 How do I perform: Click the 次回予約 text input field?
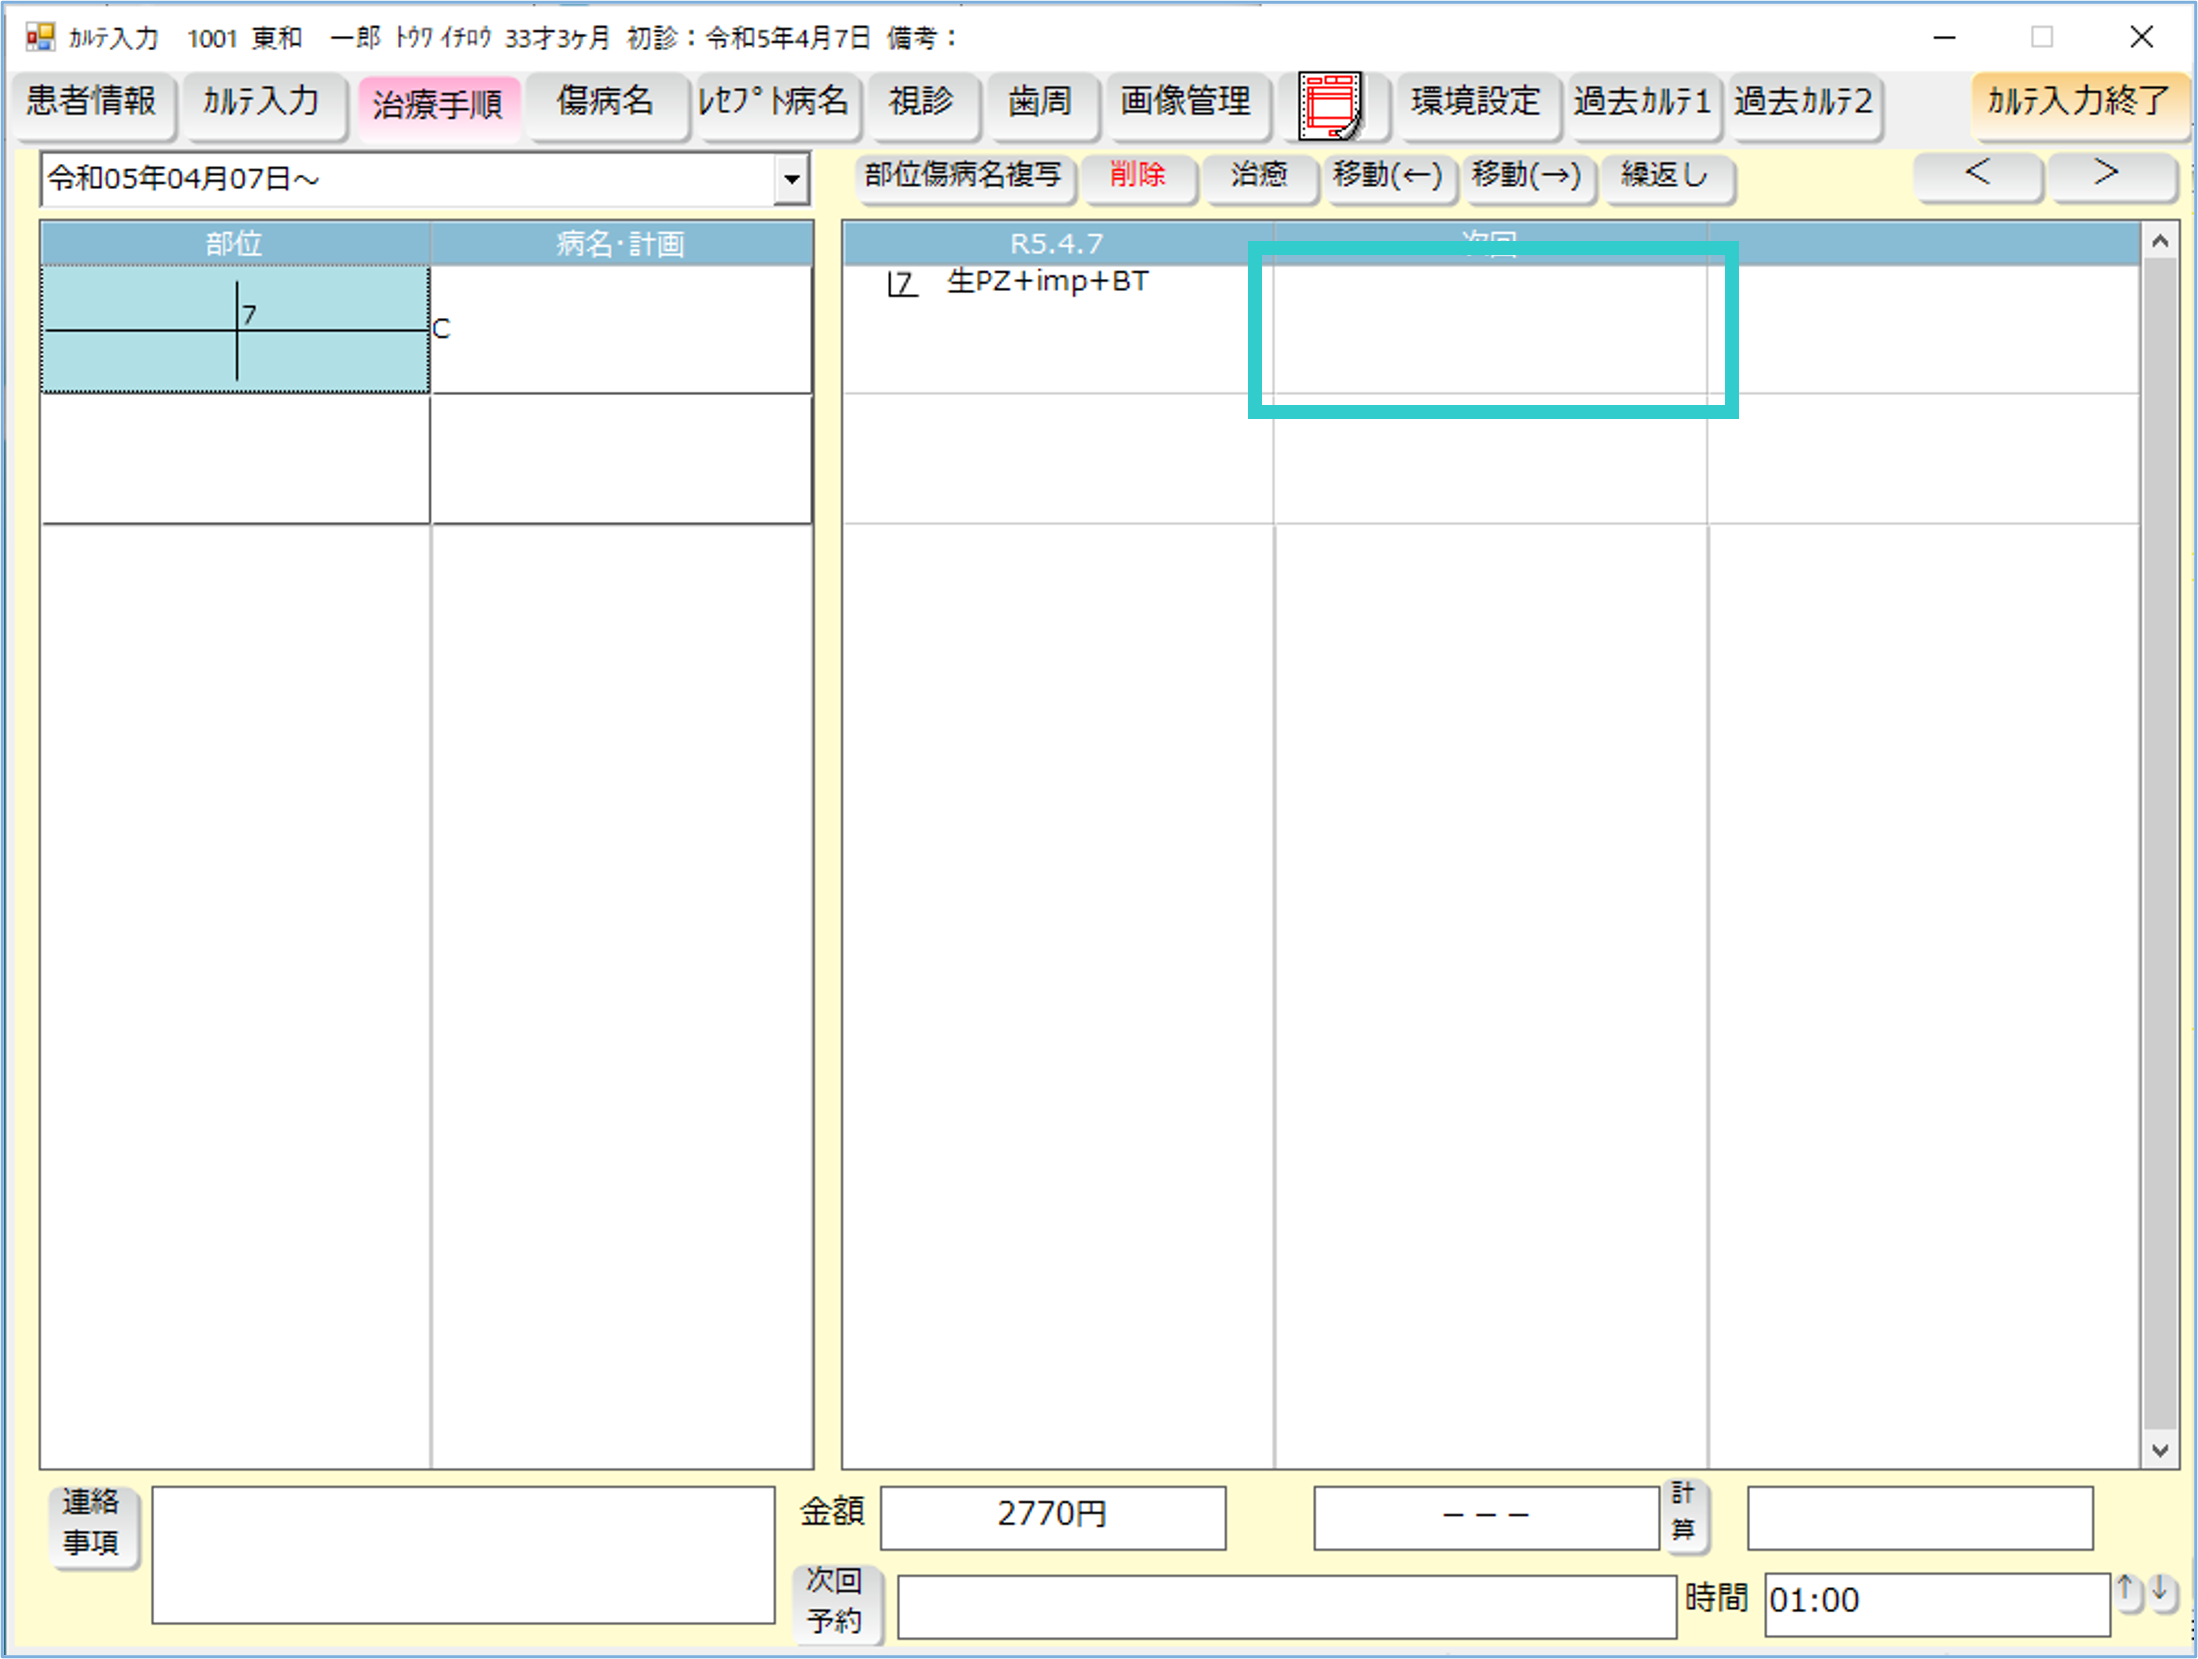[x=1285, y=1605]
